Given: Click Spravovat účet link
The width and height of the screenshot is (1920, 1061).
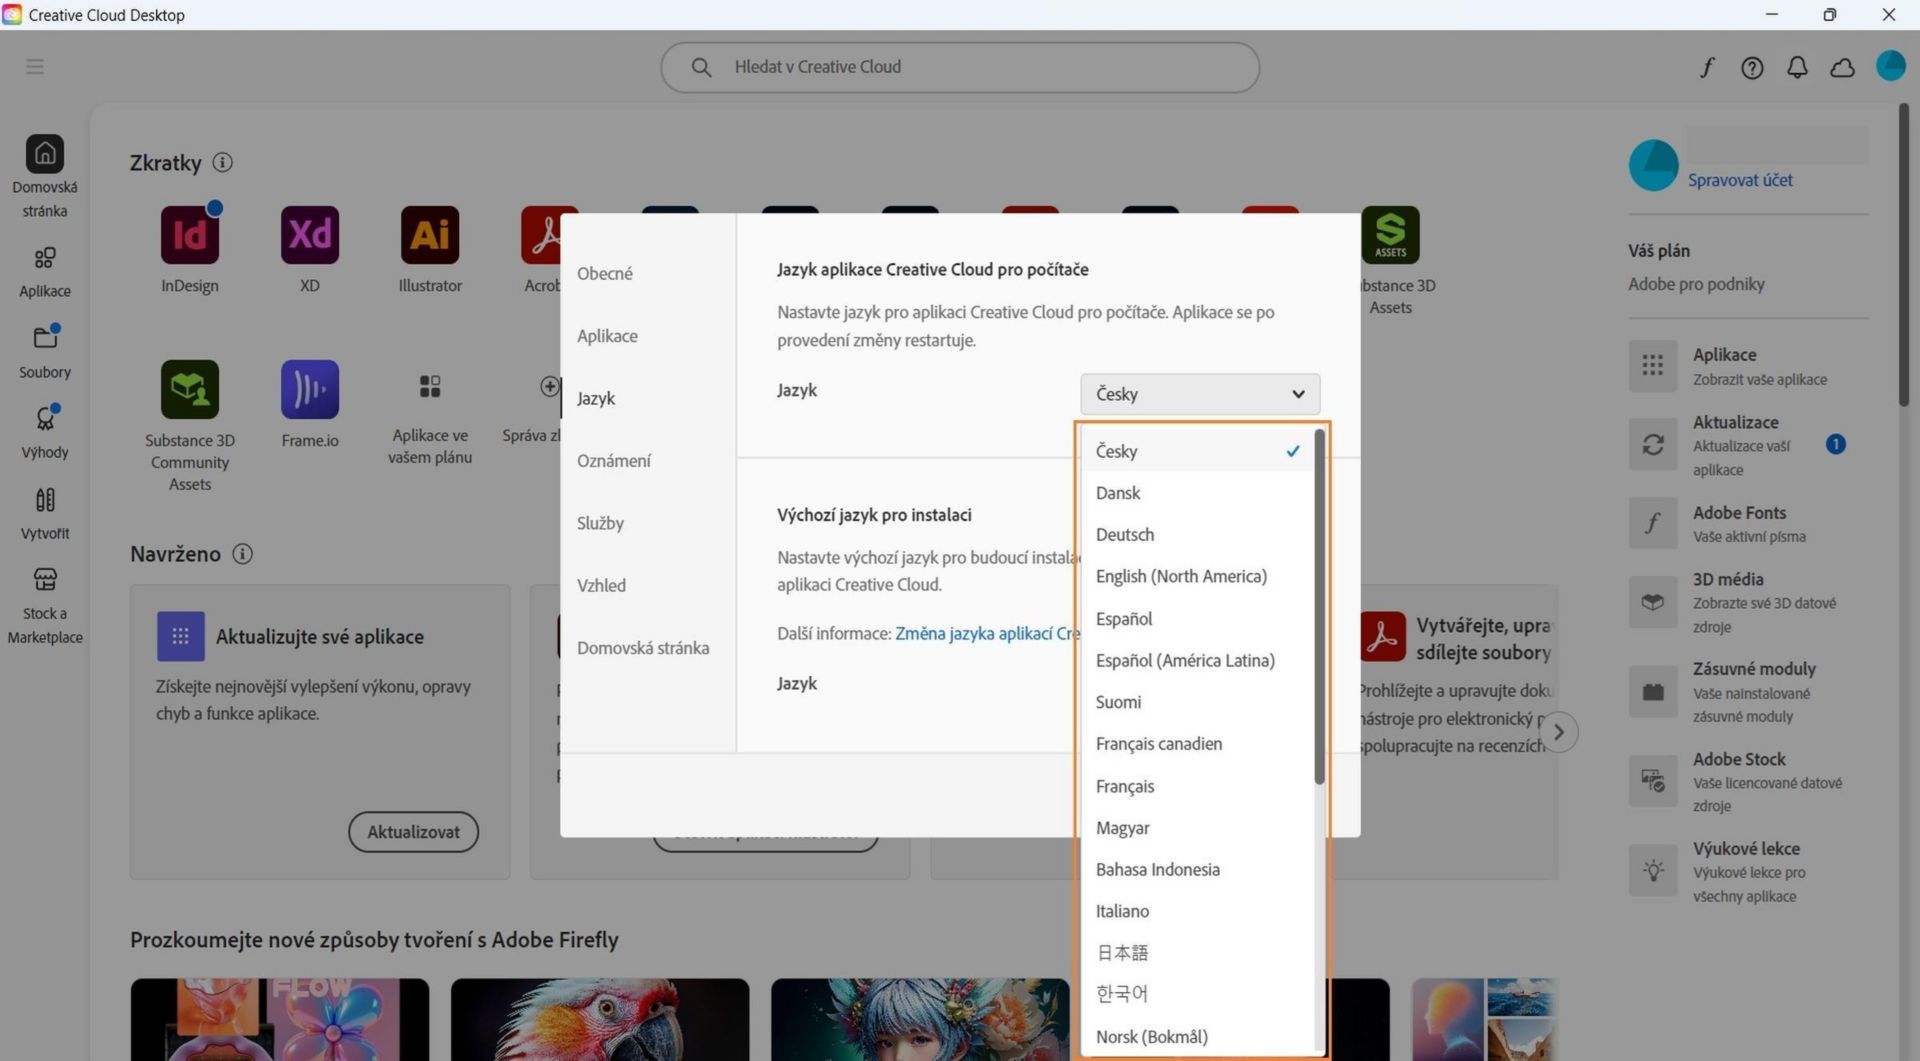Looking at the screenshot, I should 1740,180.
